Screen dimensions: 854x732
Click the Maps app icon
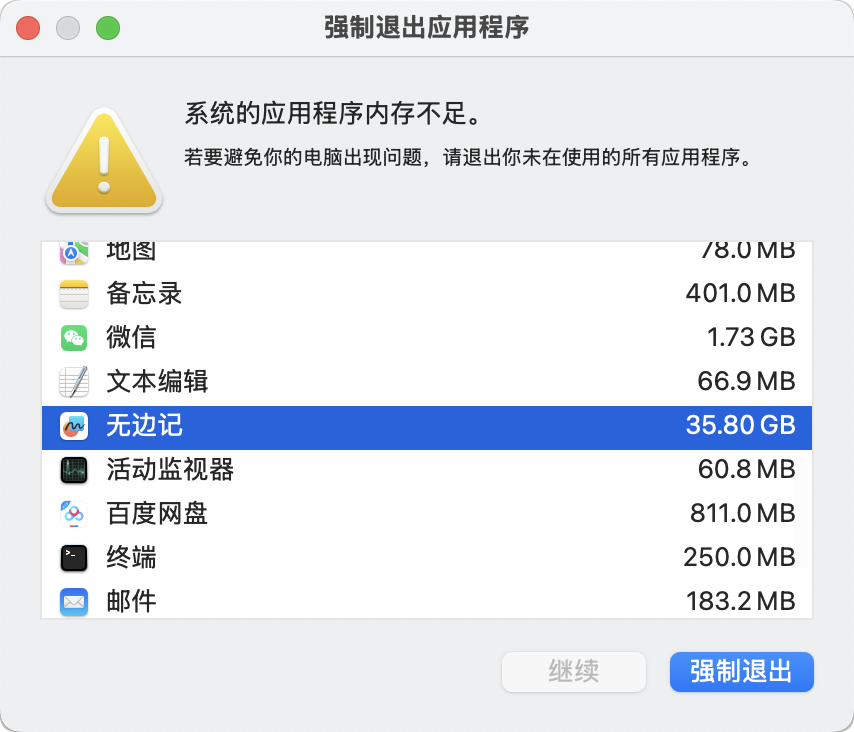74,252
